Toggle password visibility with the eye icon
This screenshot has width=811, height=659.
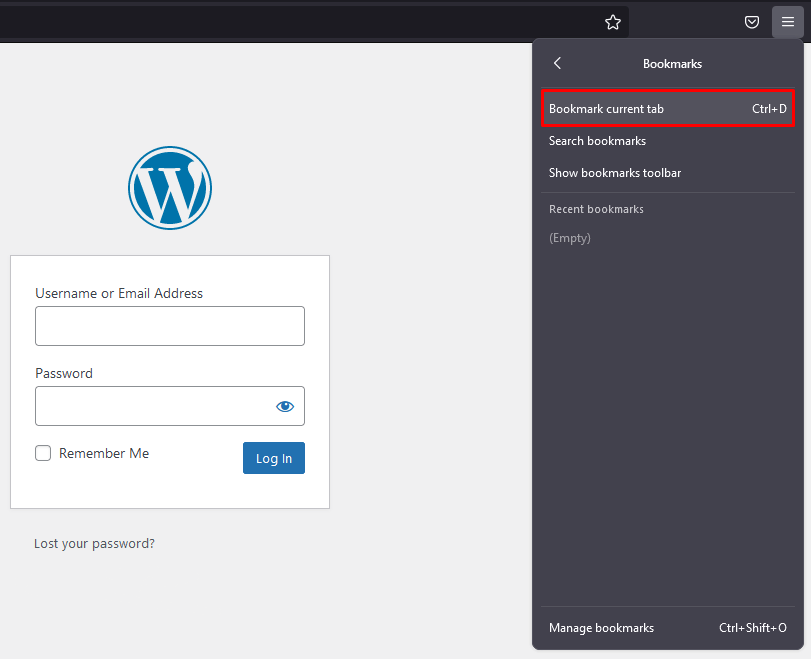pos(285,406)
